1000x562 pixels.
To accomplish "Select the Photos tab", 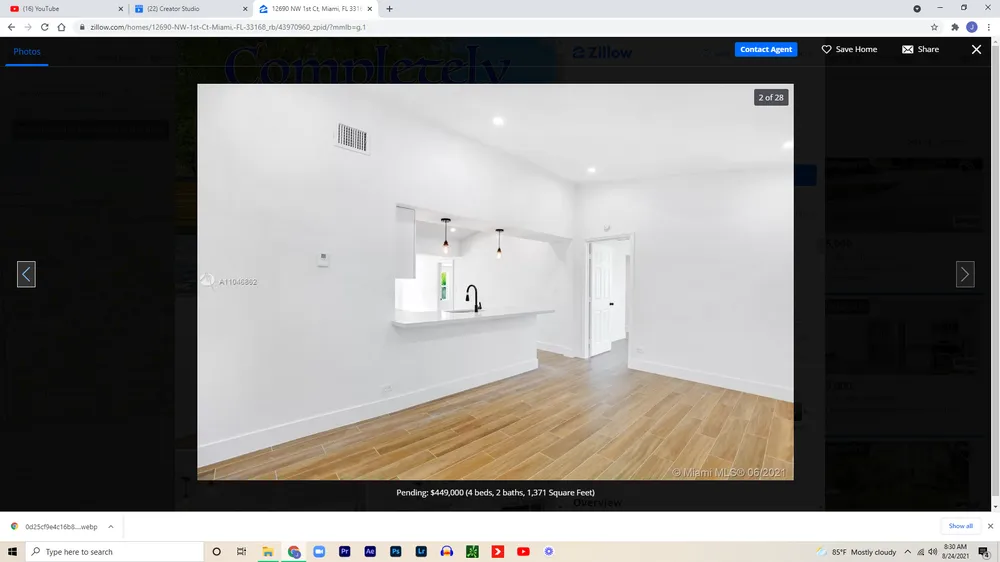I will [27, 51].
